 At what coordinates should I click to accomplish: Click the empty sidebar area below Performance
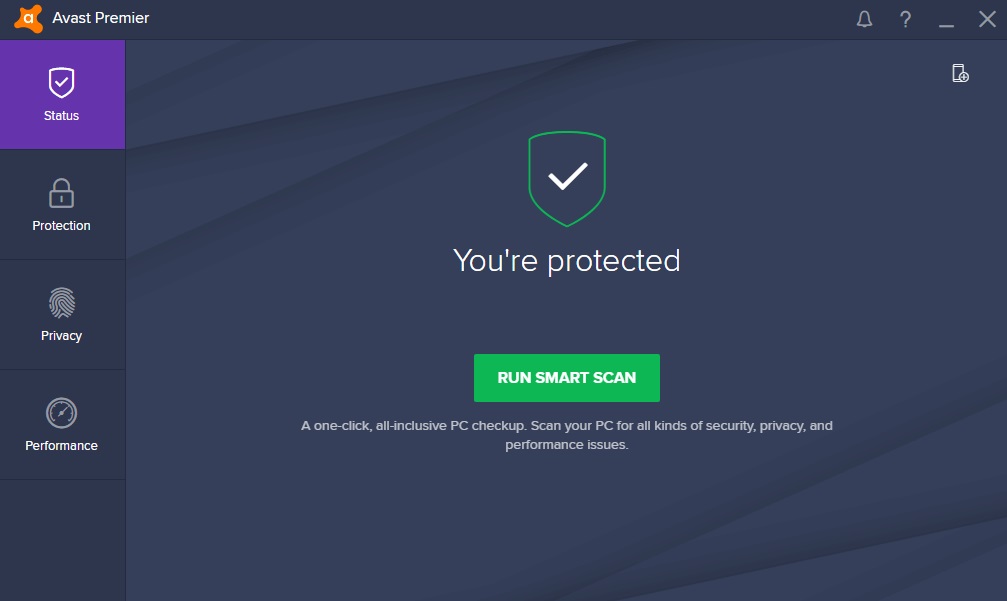click(62, 540)
